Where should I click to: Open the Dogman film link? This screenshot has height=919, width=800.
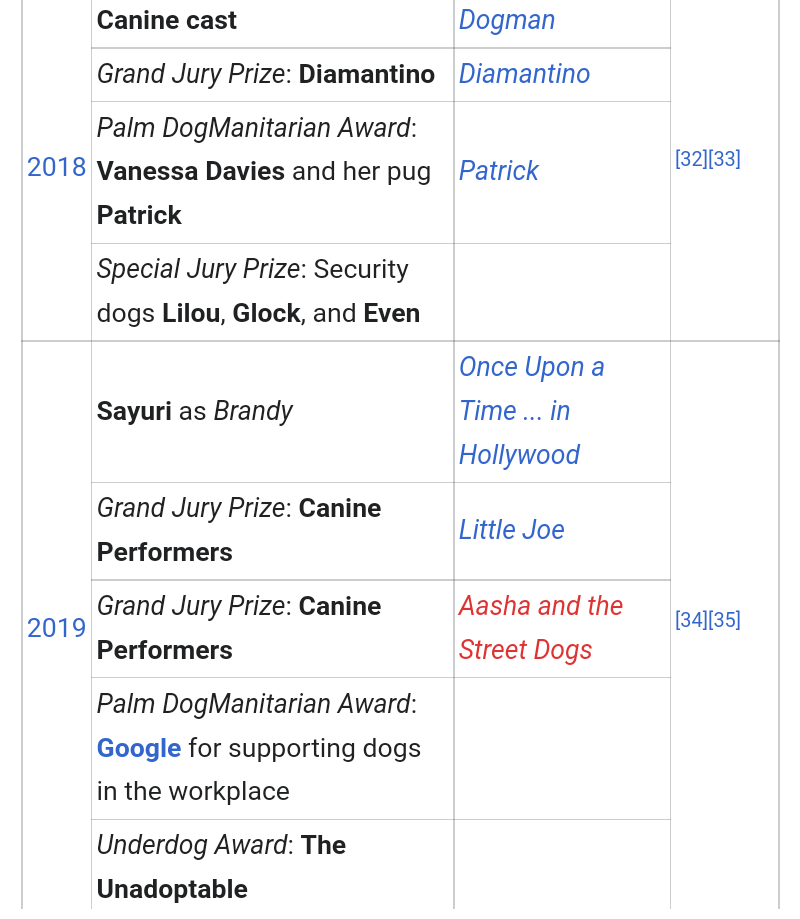click(506, 21)
